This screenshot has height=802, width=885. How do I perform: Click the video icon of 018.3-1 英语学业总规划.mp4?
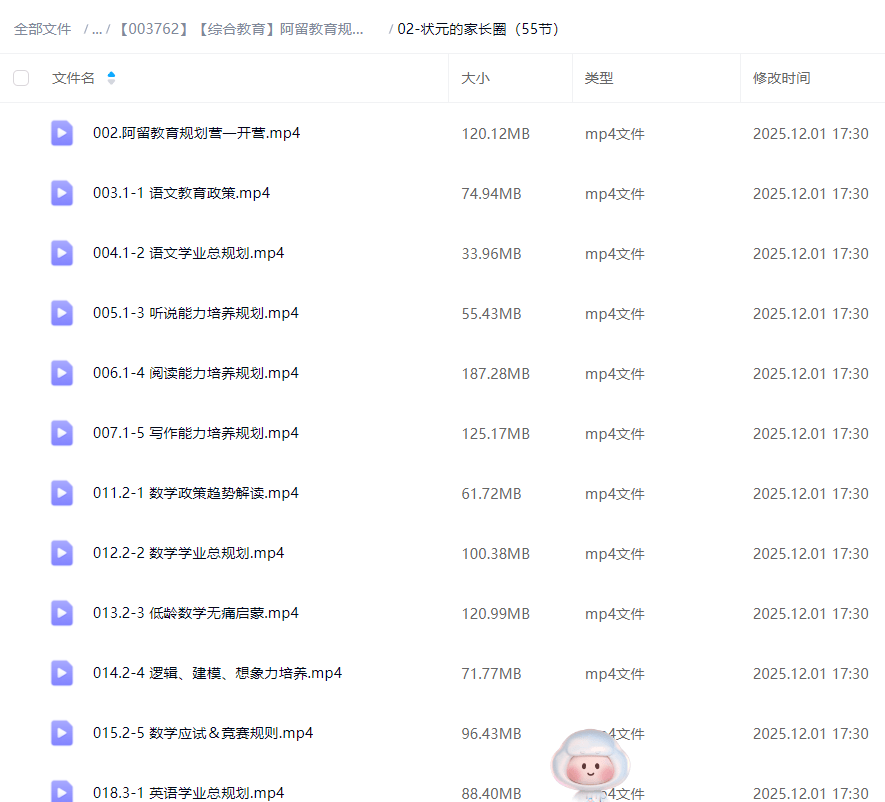point(62,792)
